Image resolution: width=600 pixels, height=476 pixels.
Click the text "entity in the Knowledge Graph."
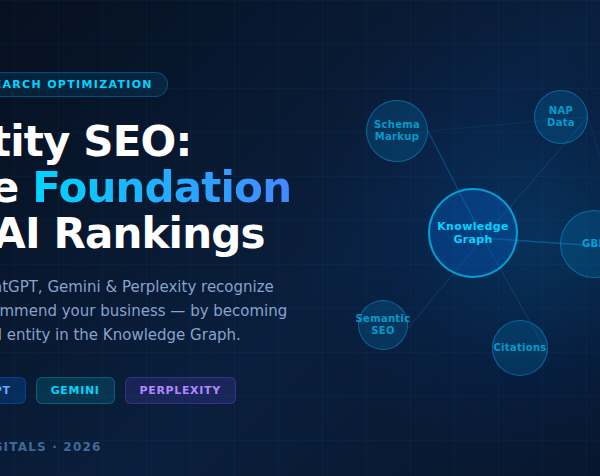[x=124, y=335]
